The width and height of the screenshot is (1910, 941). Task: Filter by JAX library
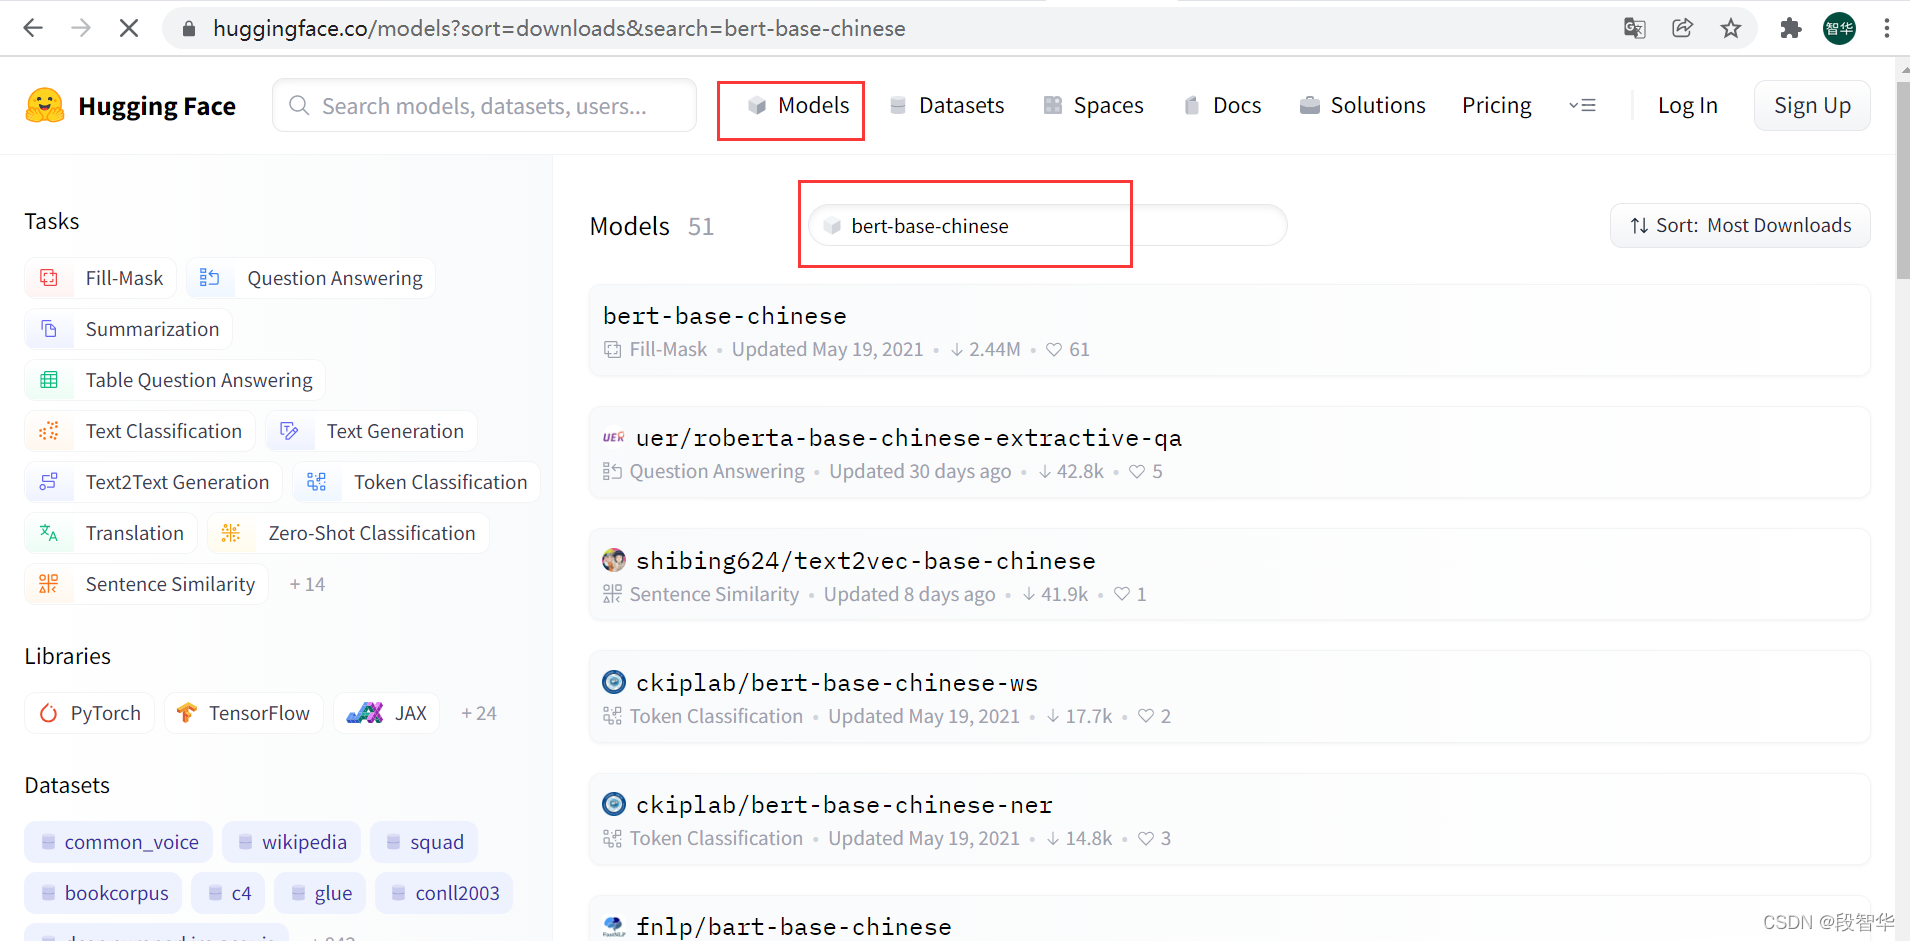(386, 713)
